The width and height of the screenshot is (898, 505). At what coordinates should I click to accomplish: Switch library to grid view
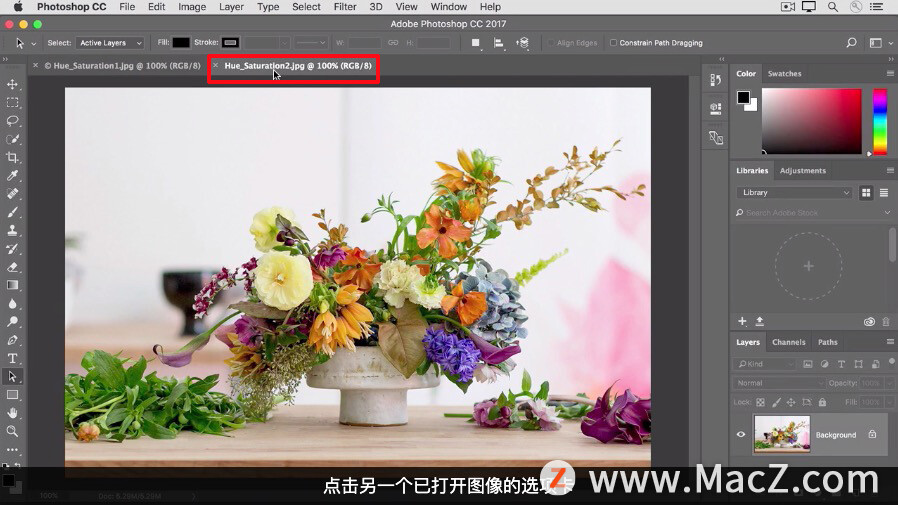[x=866, y=193]
